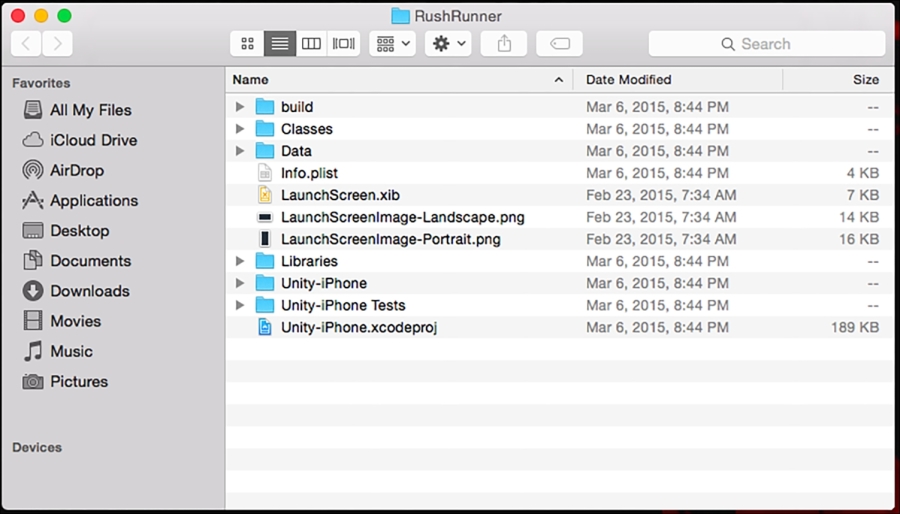Click the 189 KB size value

click(x=855, y=328)
